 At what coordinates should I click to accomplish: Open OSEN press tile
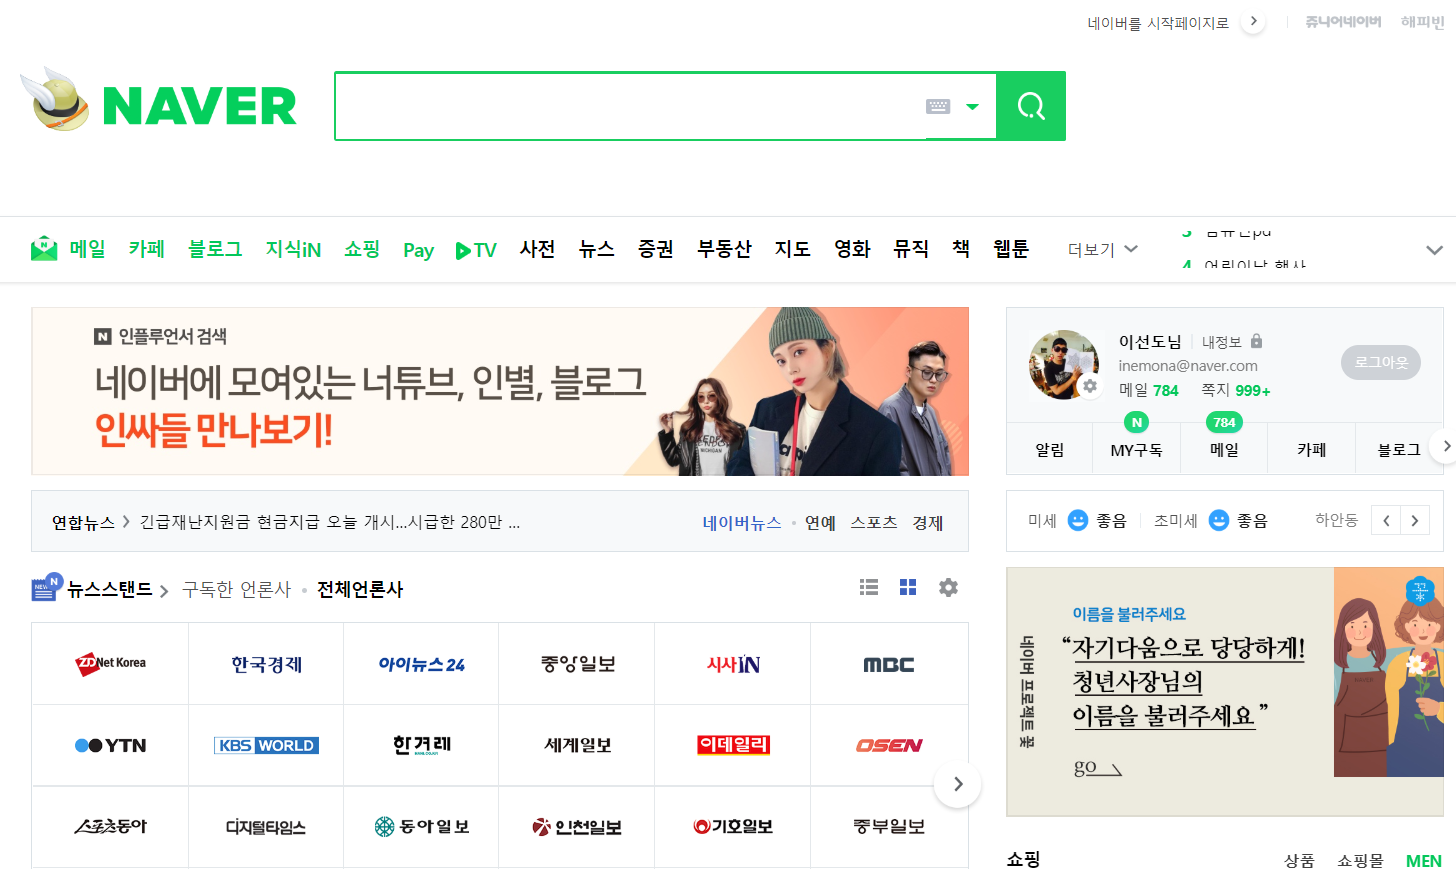tap(889, 745)
